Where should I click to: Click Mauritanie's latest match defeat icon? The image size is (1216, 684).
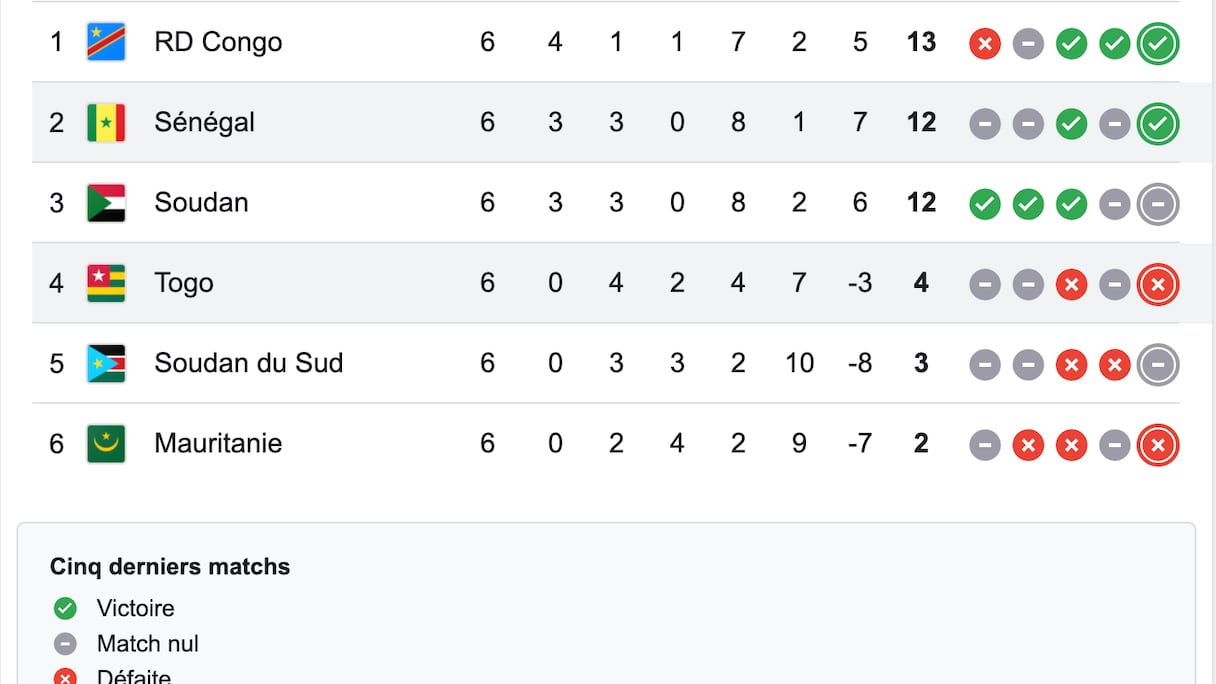[x=1158, y=445]
